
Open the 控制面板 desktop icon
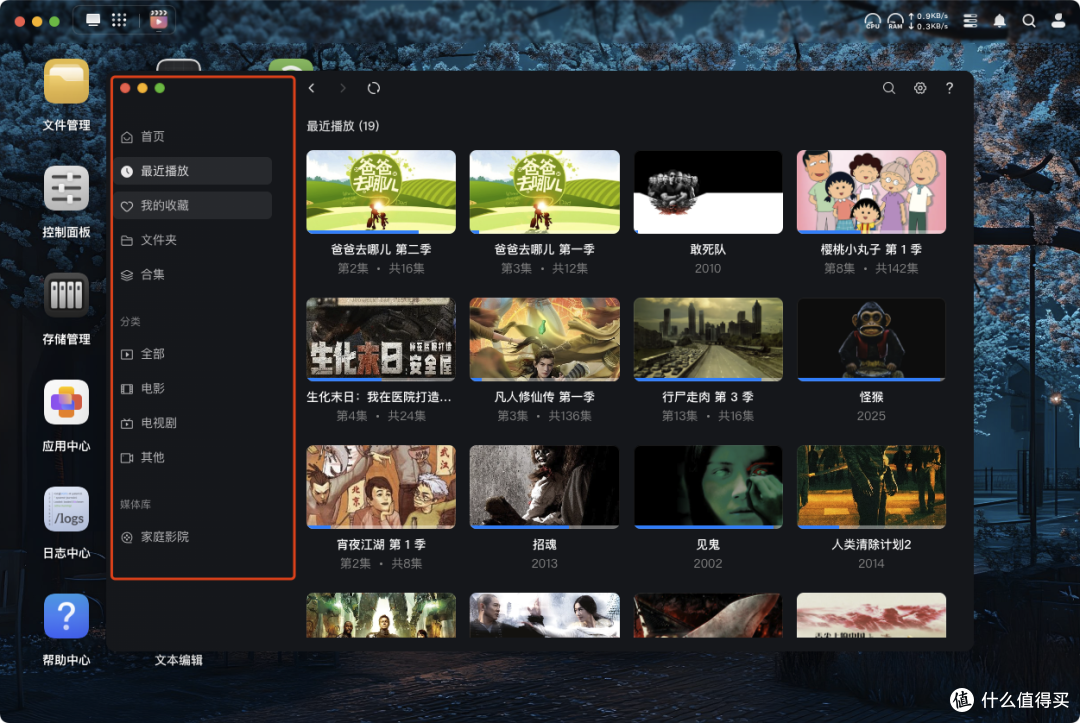tap(66, 188)
